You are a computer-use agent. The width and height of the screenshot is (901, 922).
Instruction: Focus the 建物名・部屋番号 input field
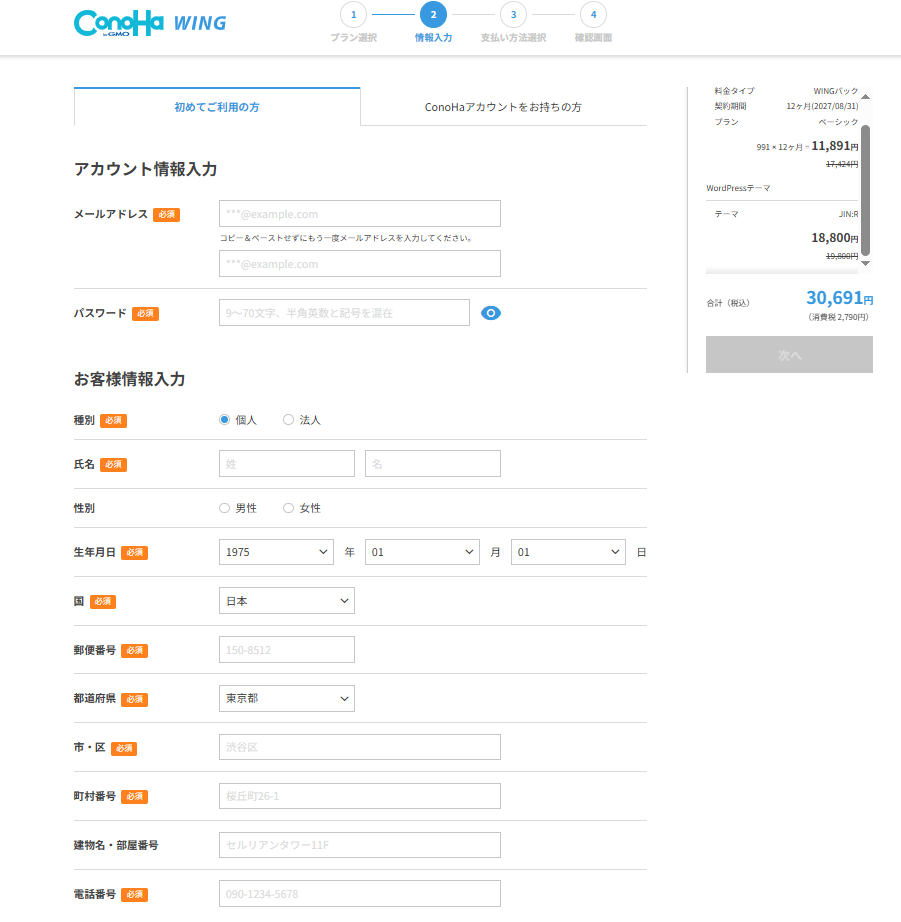360,845
